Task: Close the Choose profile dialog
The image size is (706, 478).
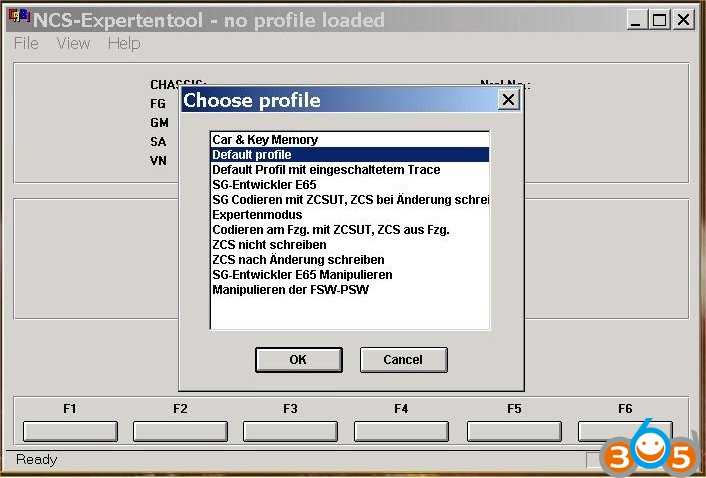Action: point(508,100)
